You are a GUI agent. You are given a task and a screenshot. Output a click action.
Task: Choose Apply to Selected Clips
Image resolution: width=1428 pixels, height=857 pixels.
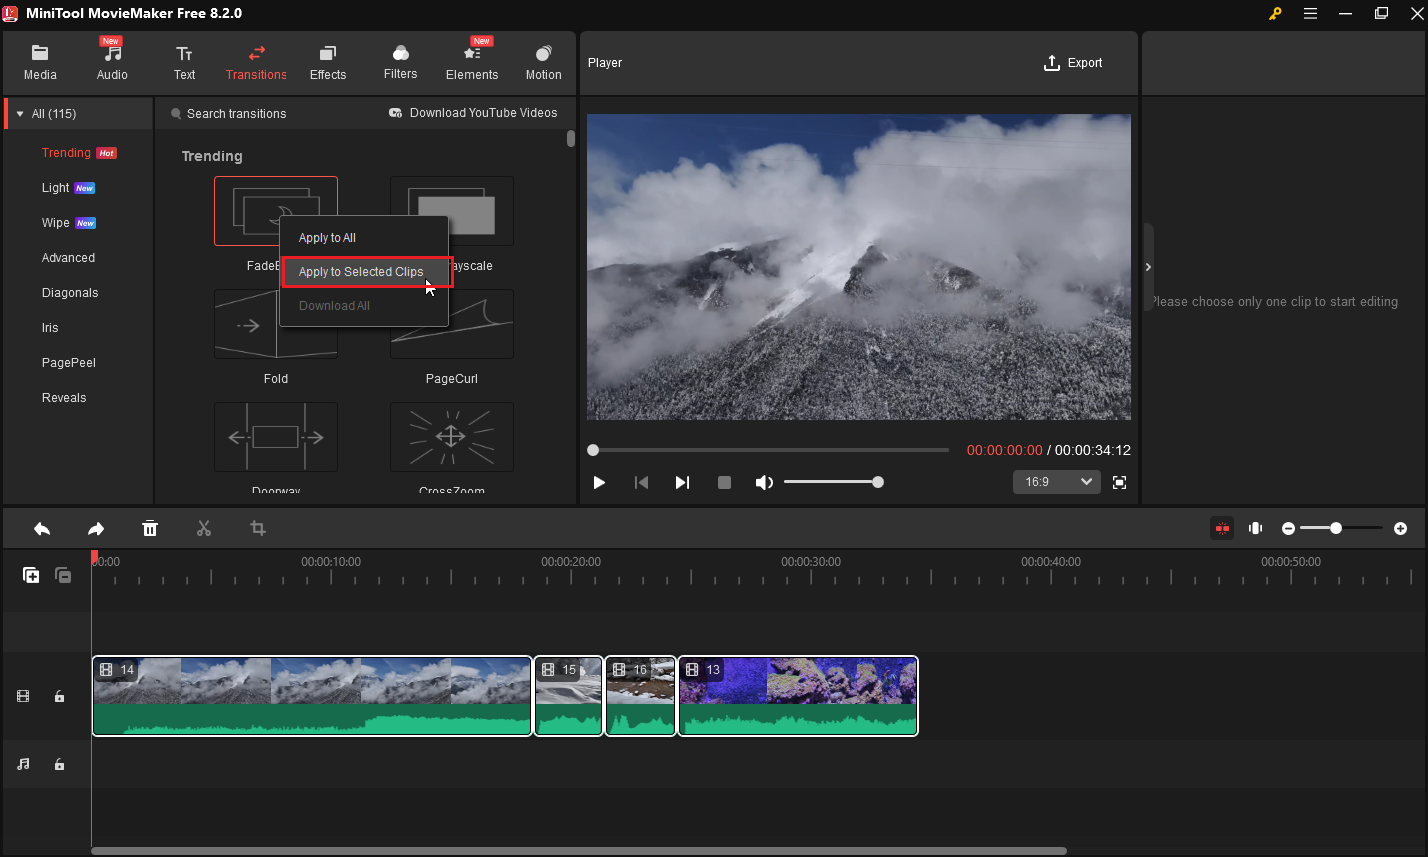point(367,272)
